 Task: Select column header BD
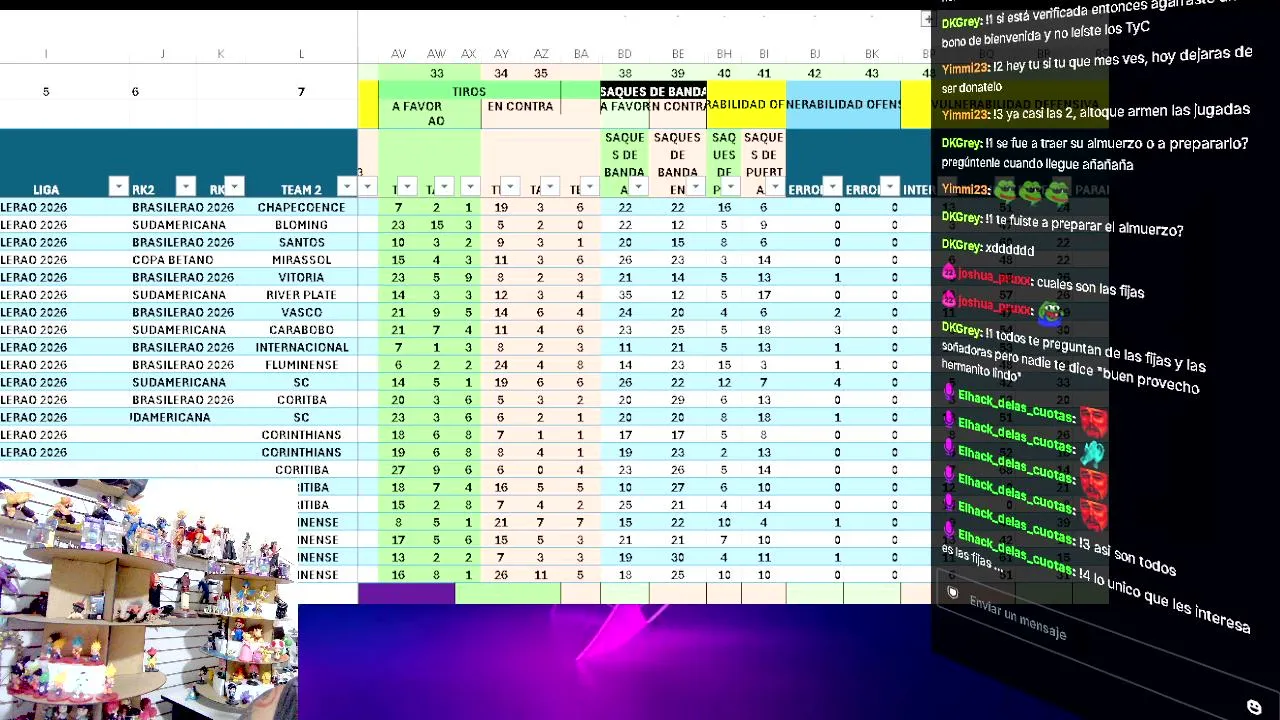pyautogui.click(x=624, y=54)
